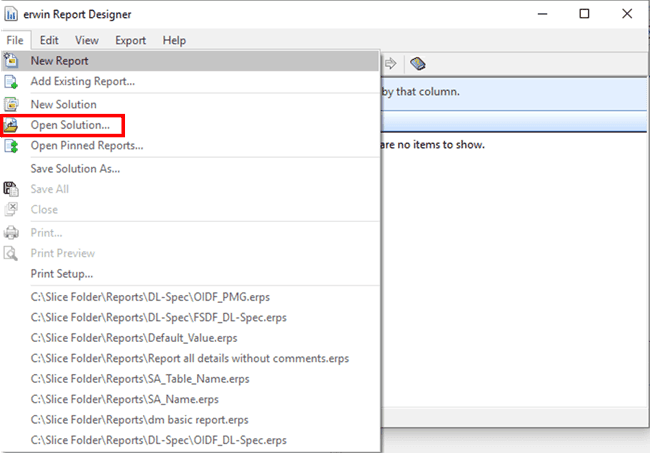This screenshot has width=650, height=453.
Task: Open the Edit menu
Action: tap(49, 40)
